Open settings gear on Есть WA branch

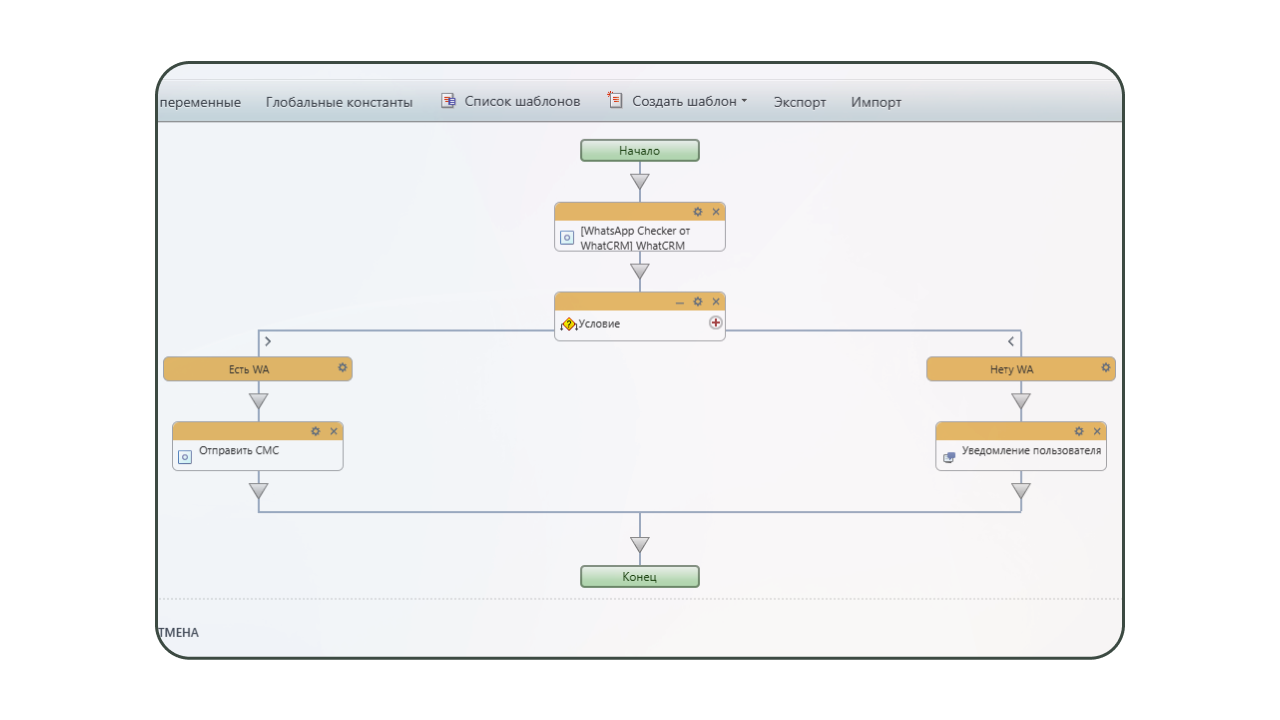click(342, 368)
